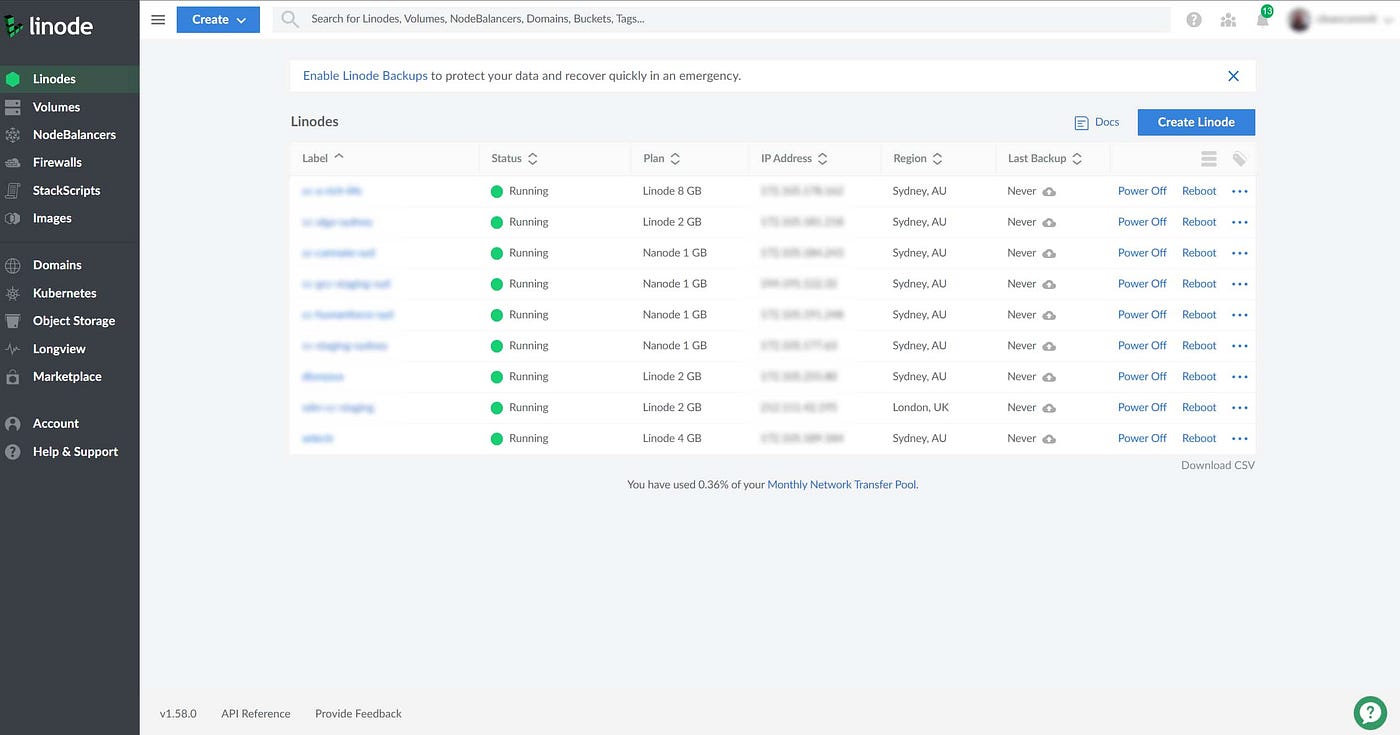The height and width of the screenshot is (735, 1400).
Task: Reboot the London, UK Linode
Action: [1199, 407]
